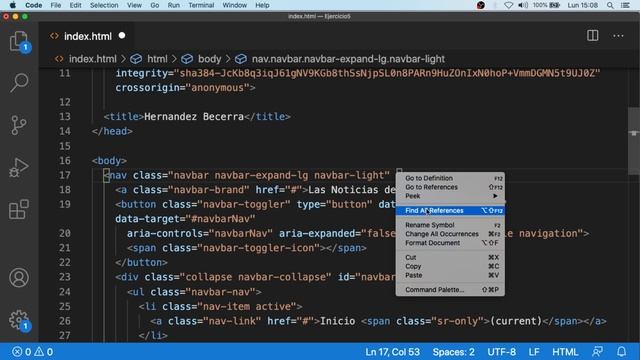Click the battery icon in menu bar
The width and height of the screenshot is (640, 360).
point(555,5)
